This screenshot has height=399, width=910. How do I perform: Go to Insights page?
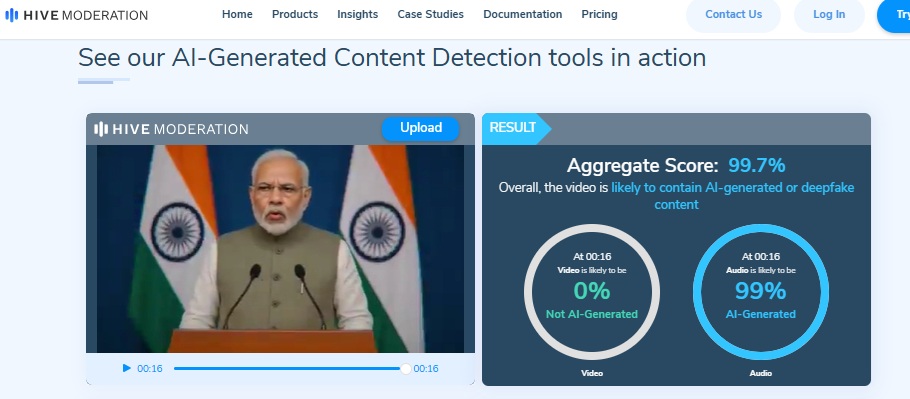tap(358, 14)
